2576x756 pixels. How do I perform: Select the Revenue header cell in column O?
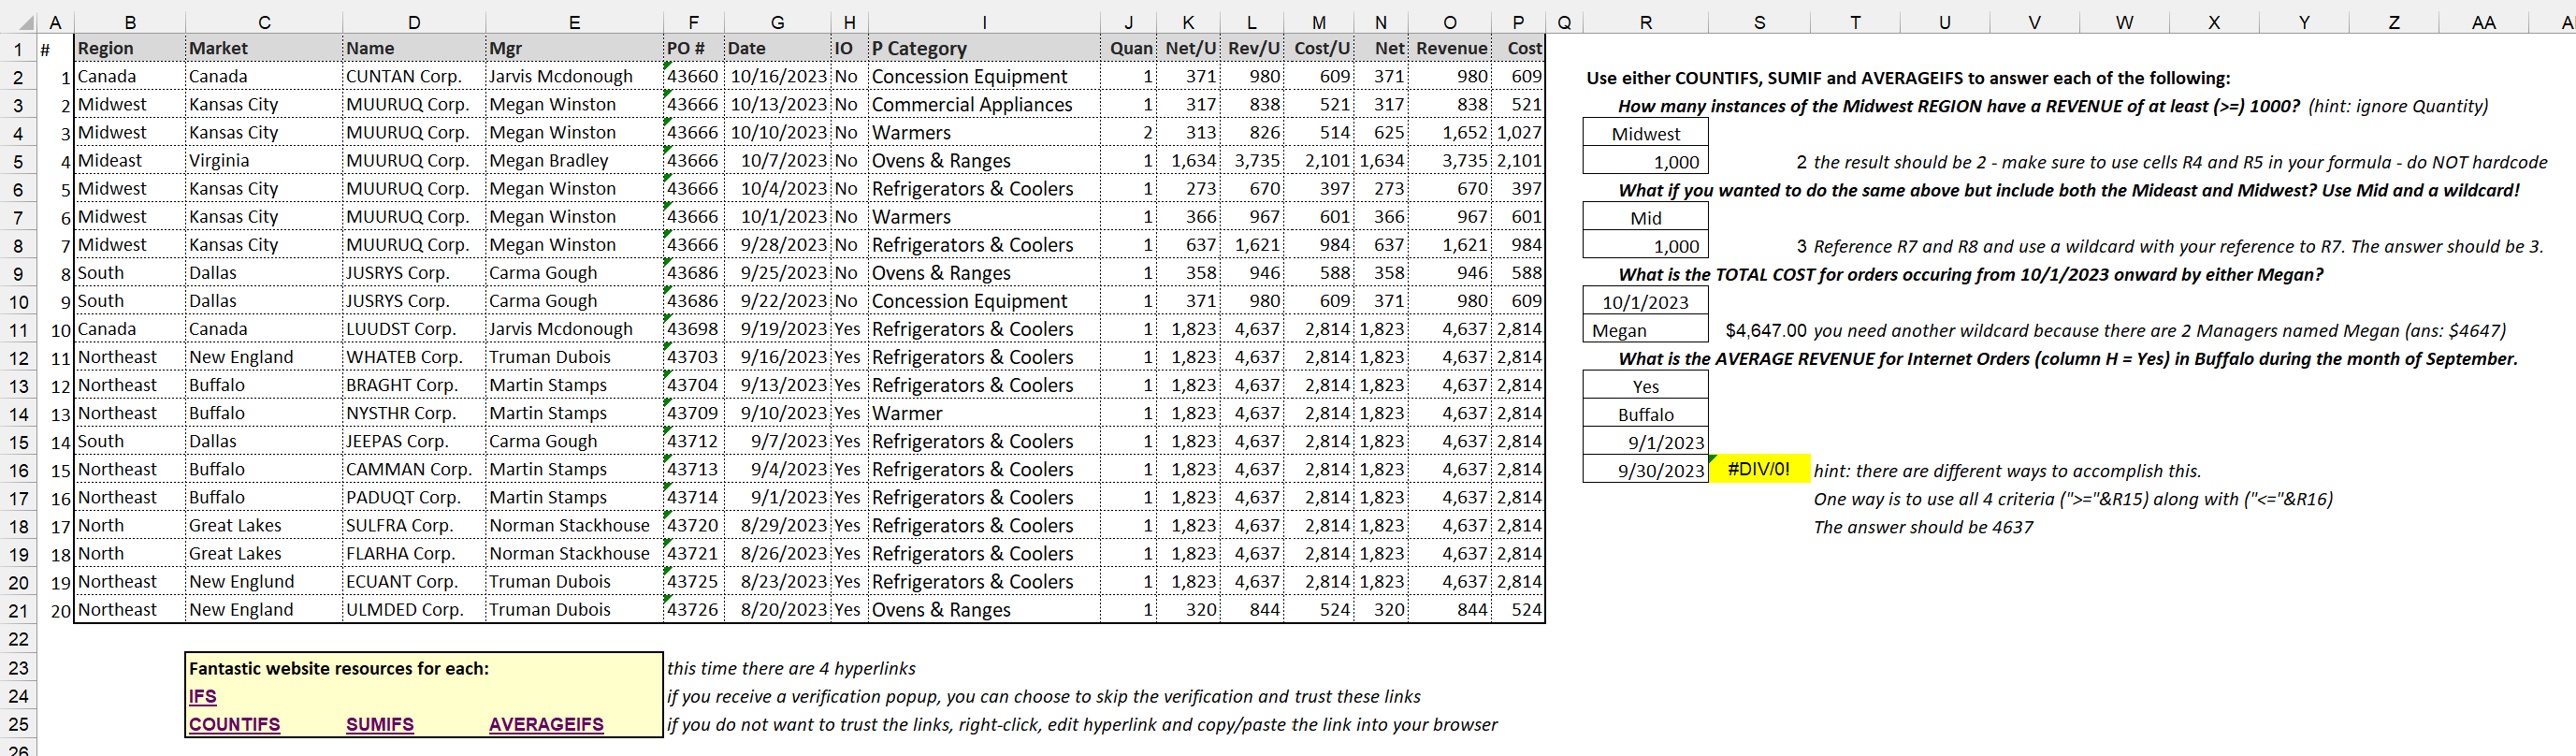coord(1450,47)
